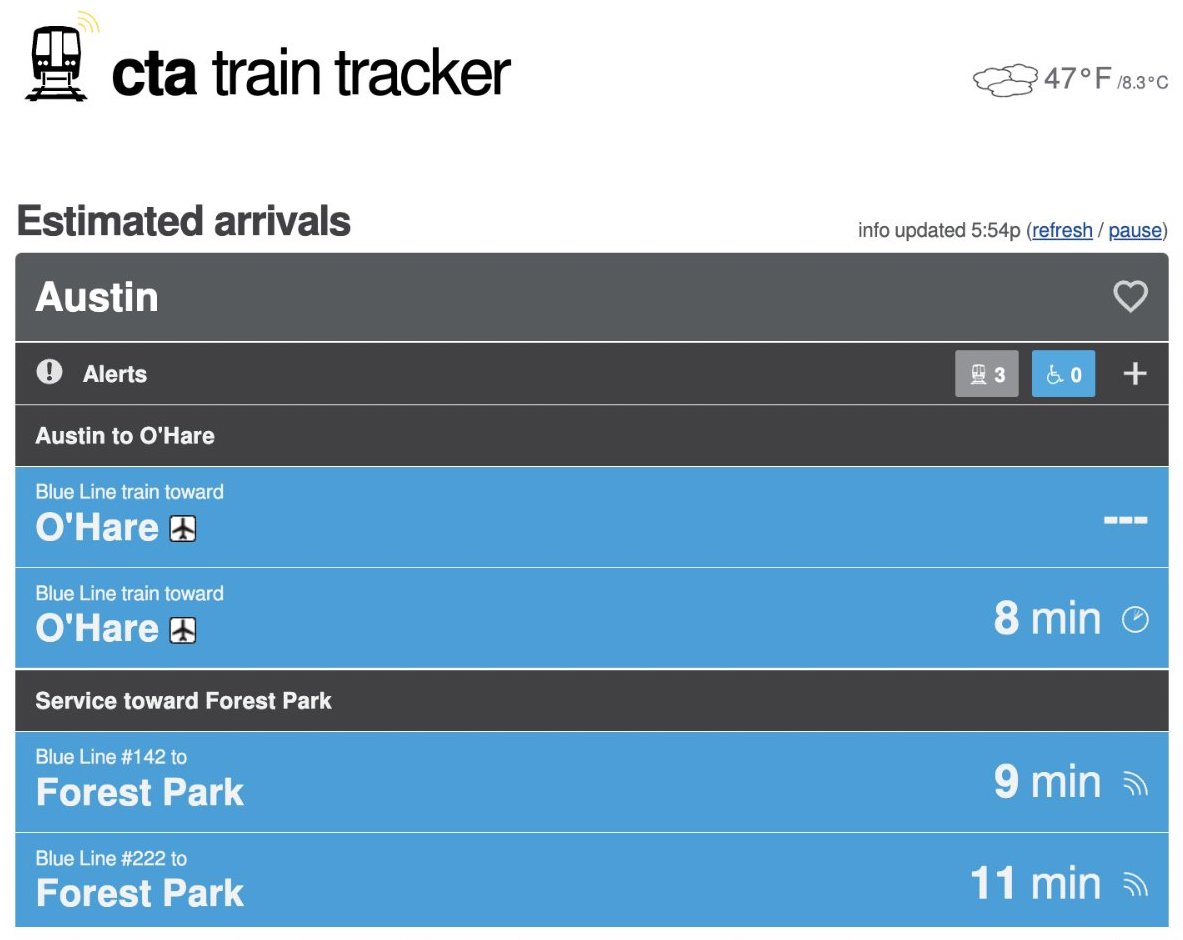
Task: Select Blue Line #142 to Forest Park
Action: tap(592, 782)
